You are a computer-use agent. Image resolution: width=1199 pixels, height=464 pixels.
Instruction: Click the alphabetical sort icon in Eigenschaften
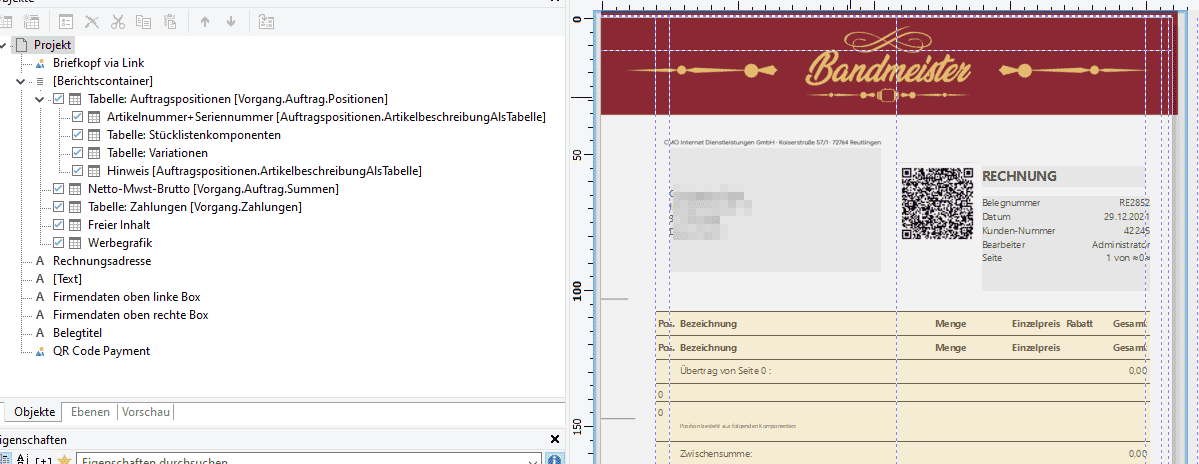[21, 460]
